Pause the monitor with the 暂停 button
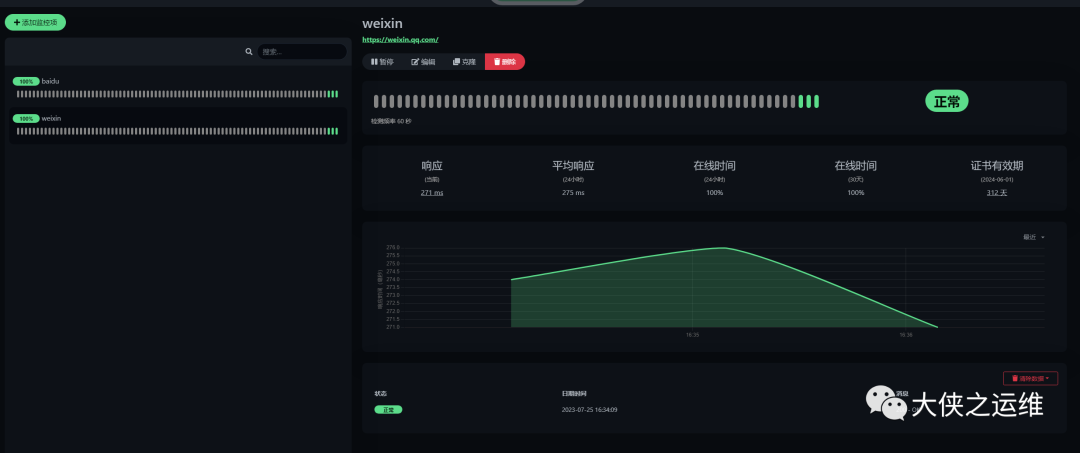Screen dimensions: 1080x453 click(x=382, y=62)
